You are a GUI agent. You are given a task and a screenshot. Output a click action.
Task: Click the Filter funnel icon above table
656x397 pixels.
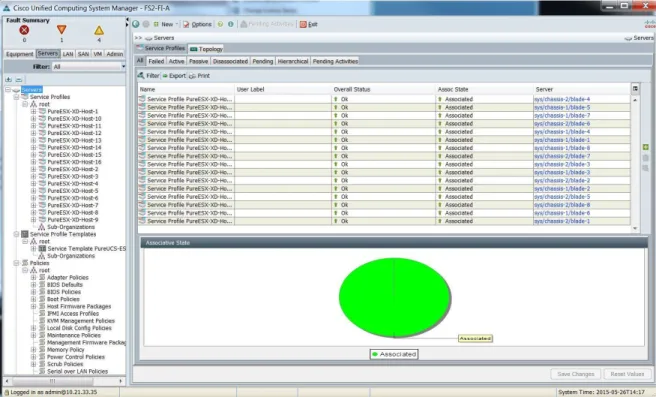tap(141, 75)
